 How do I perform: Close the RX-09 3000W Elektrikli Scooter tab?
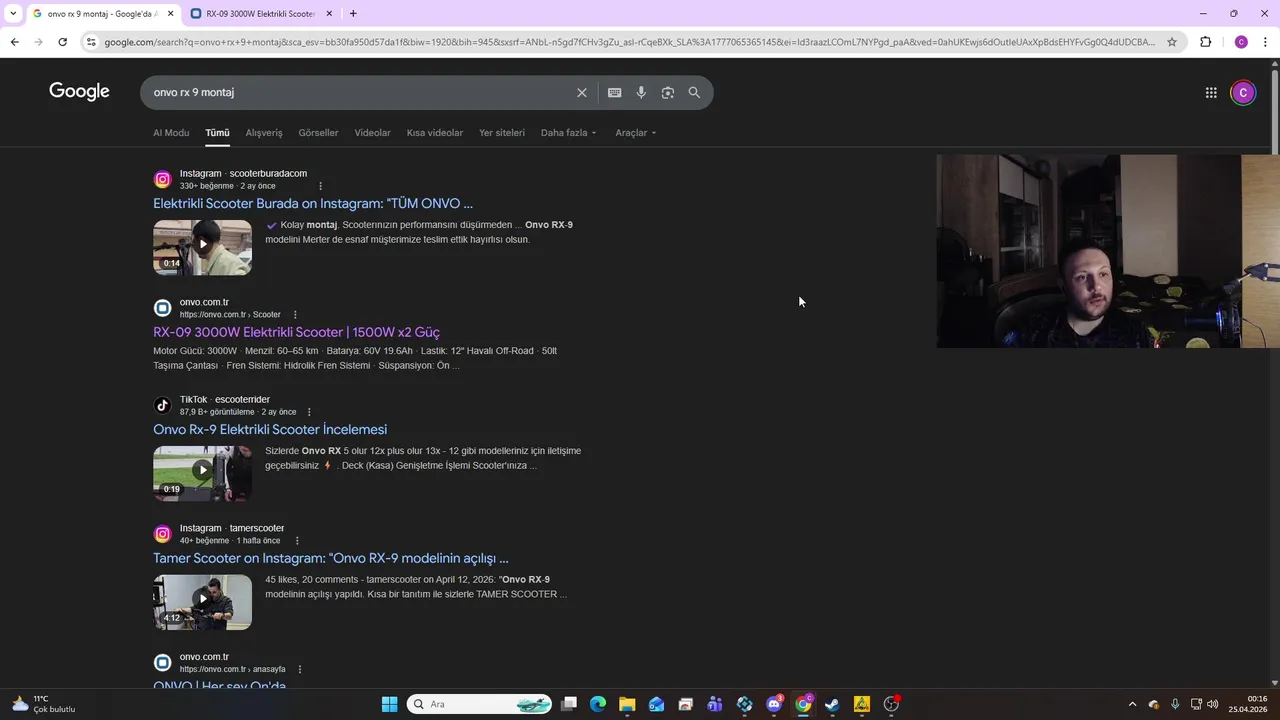point(330,14)
